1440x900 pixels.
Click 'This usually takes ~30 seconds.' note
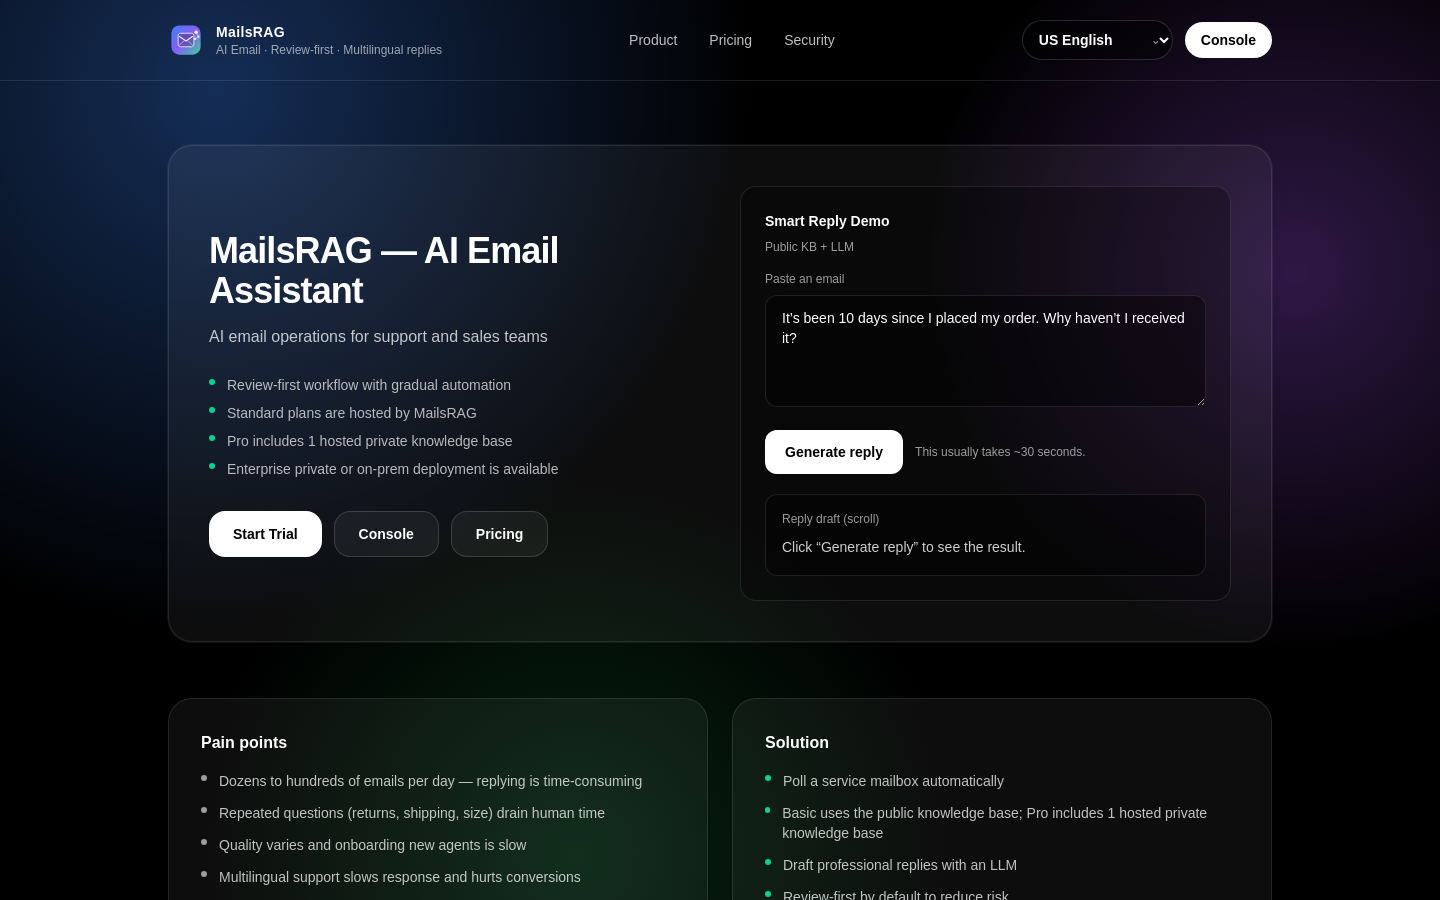1000,452
